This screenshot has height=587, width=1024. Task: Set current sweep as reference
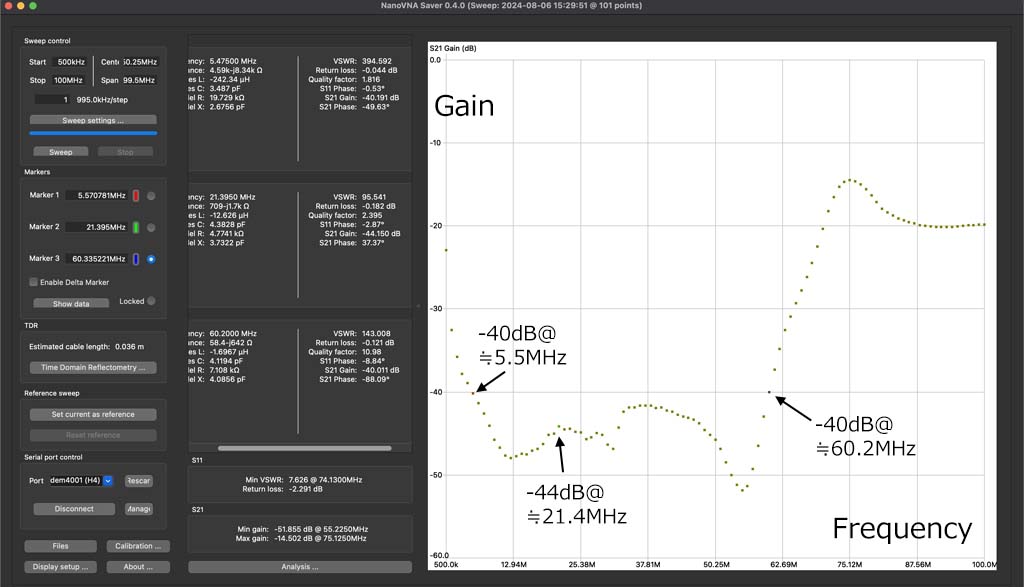(x=93, y=414)
